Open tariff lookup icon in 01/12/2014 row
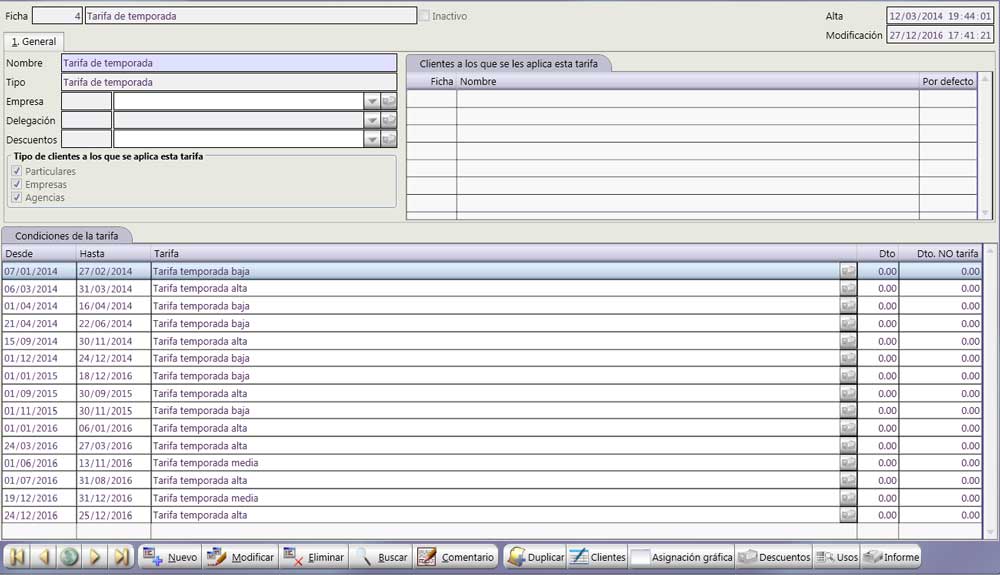1000x575 pixels. click(x=848, y=358)
